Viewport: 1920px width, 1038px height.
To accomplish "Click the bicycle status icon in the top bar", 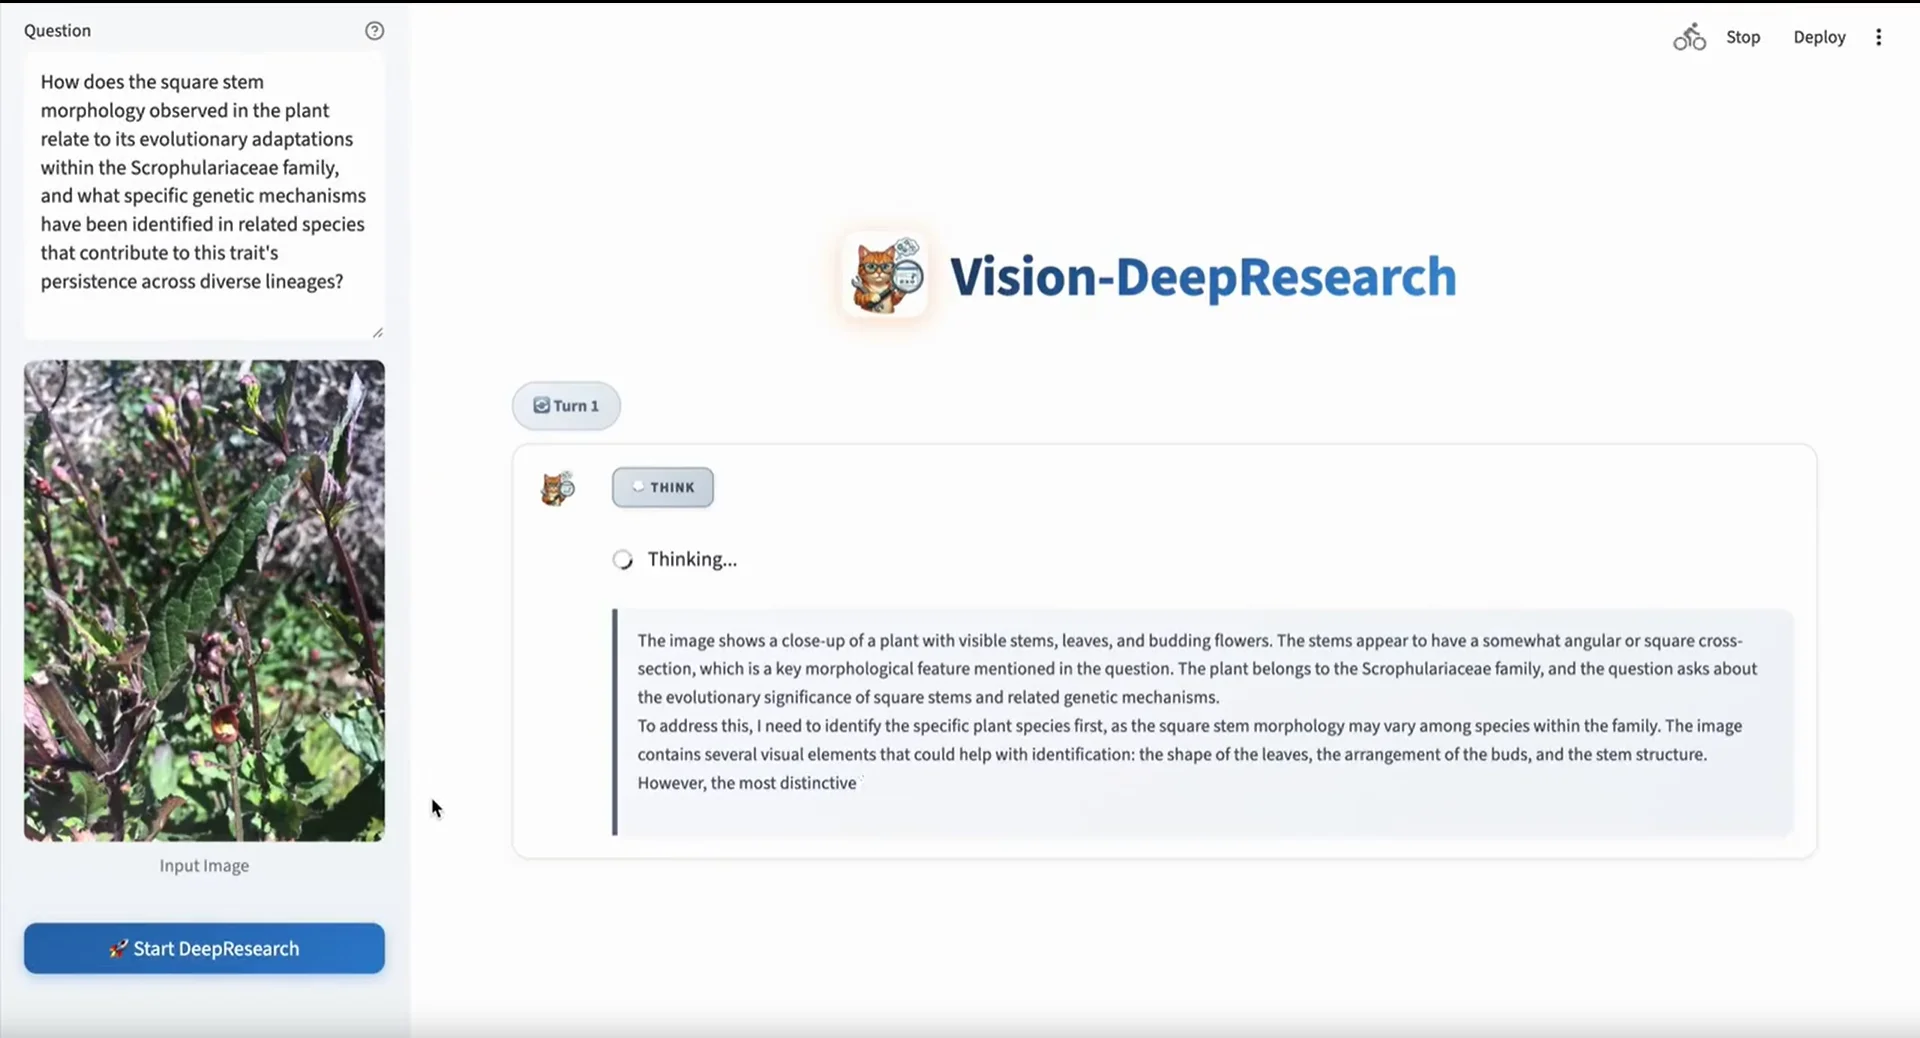I will coord(1689,37).
